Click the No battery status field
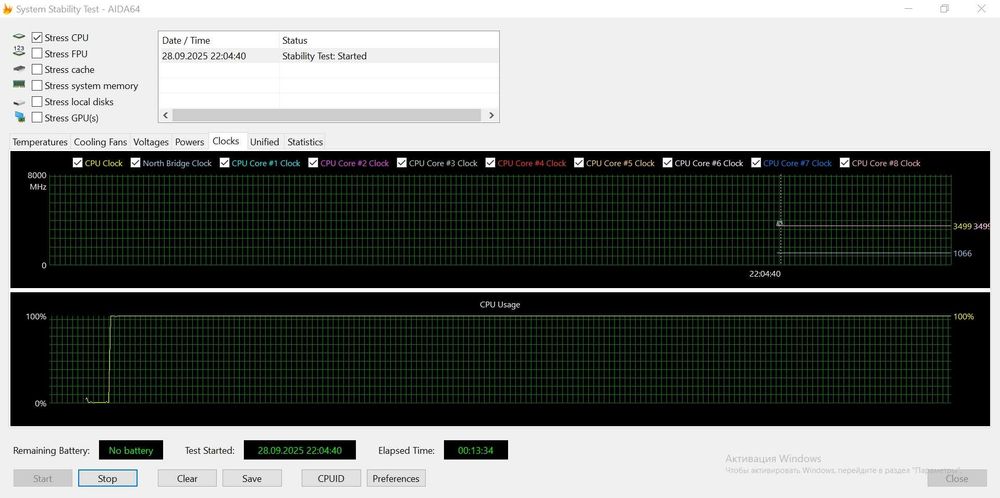Viewport: 1000px width, 498px height. coord(131,450)
